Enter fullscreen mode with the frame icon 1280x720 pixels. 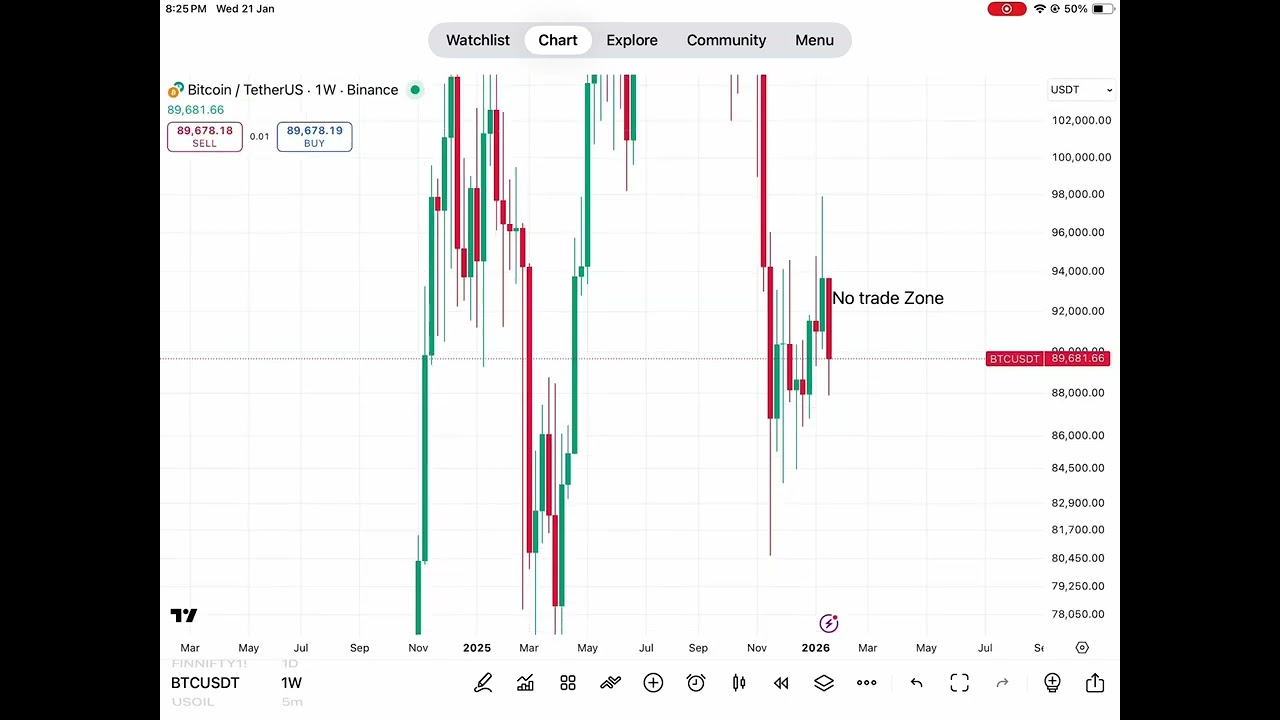pos(959,683)
